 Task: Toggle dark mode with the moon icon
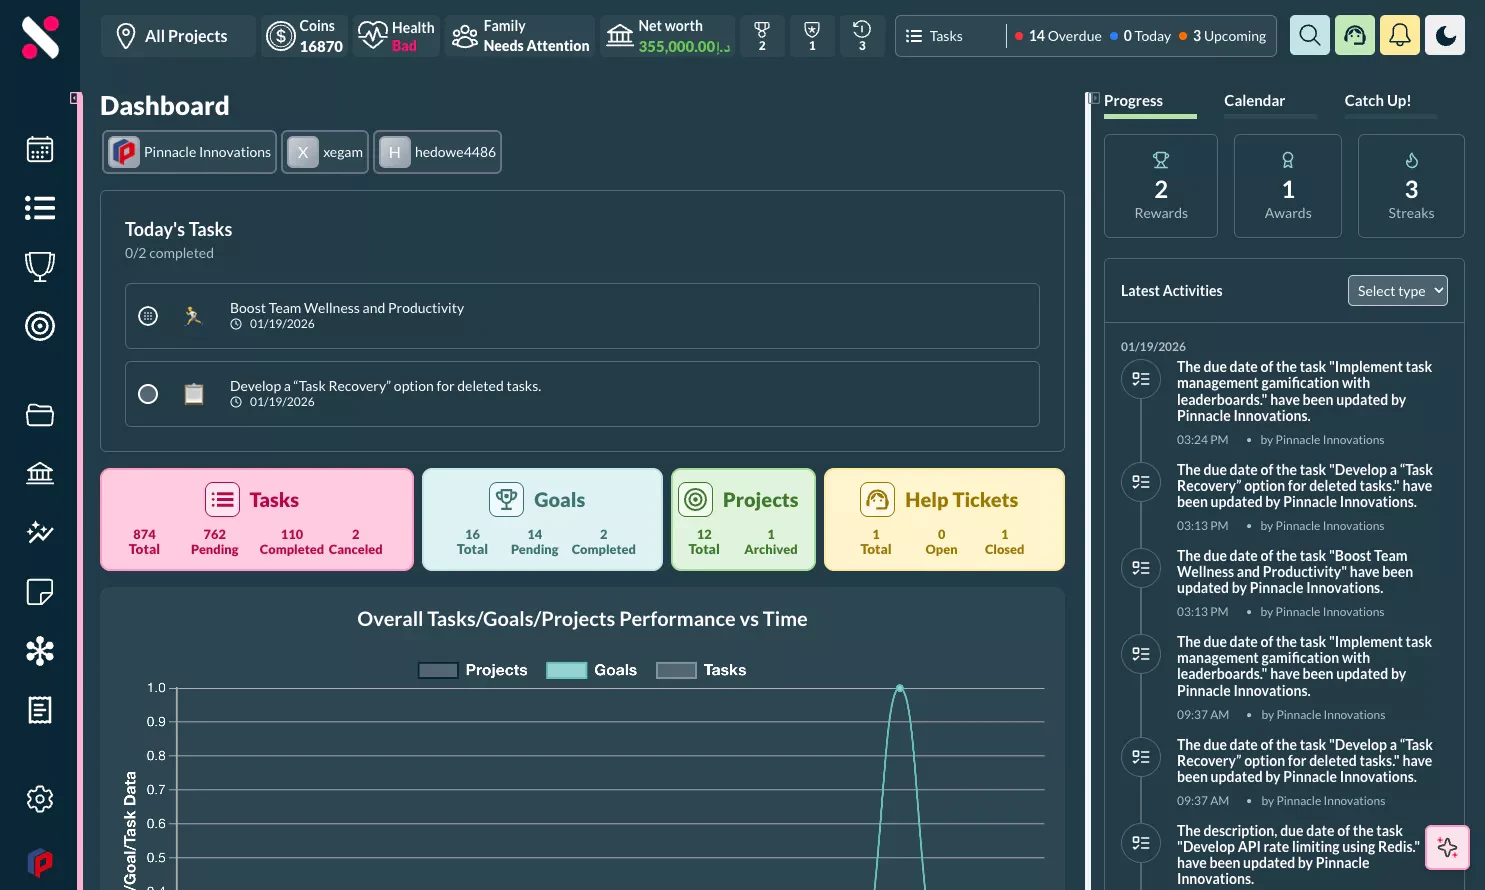1445,34
